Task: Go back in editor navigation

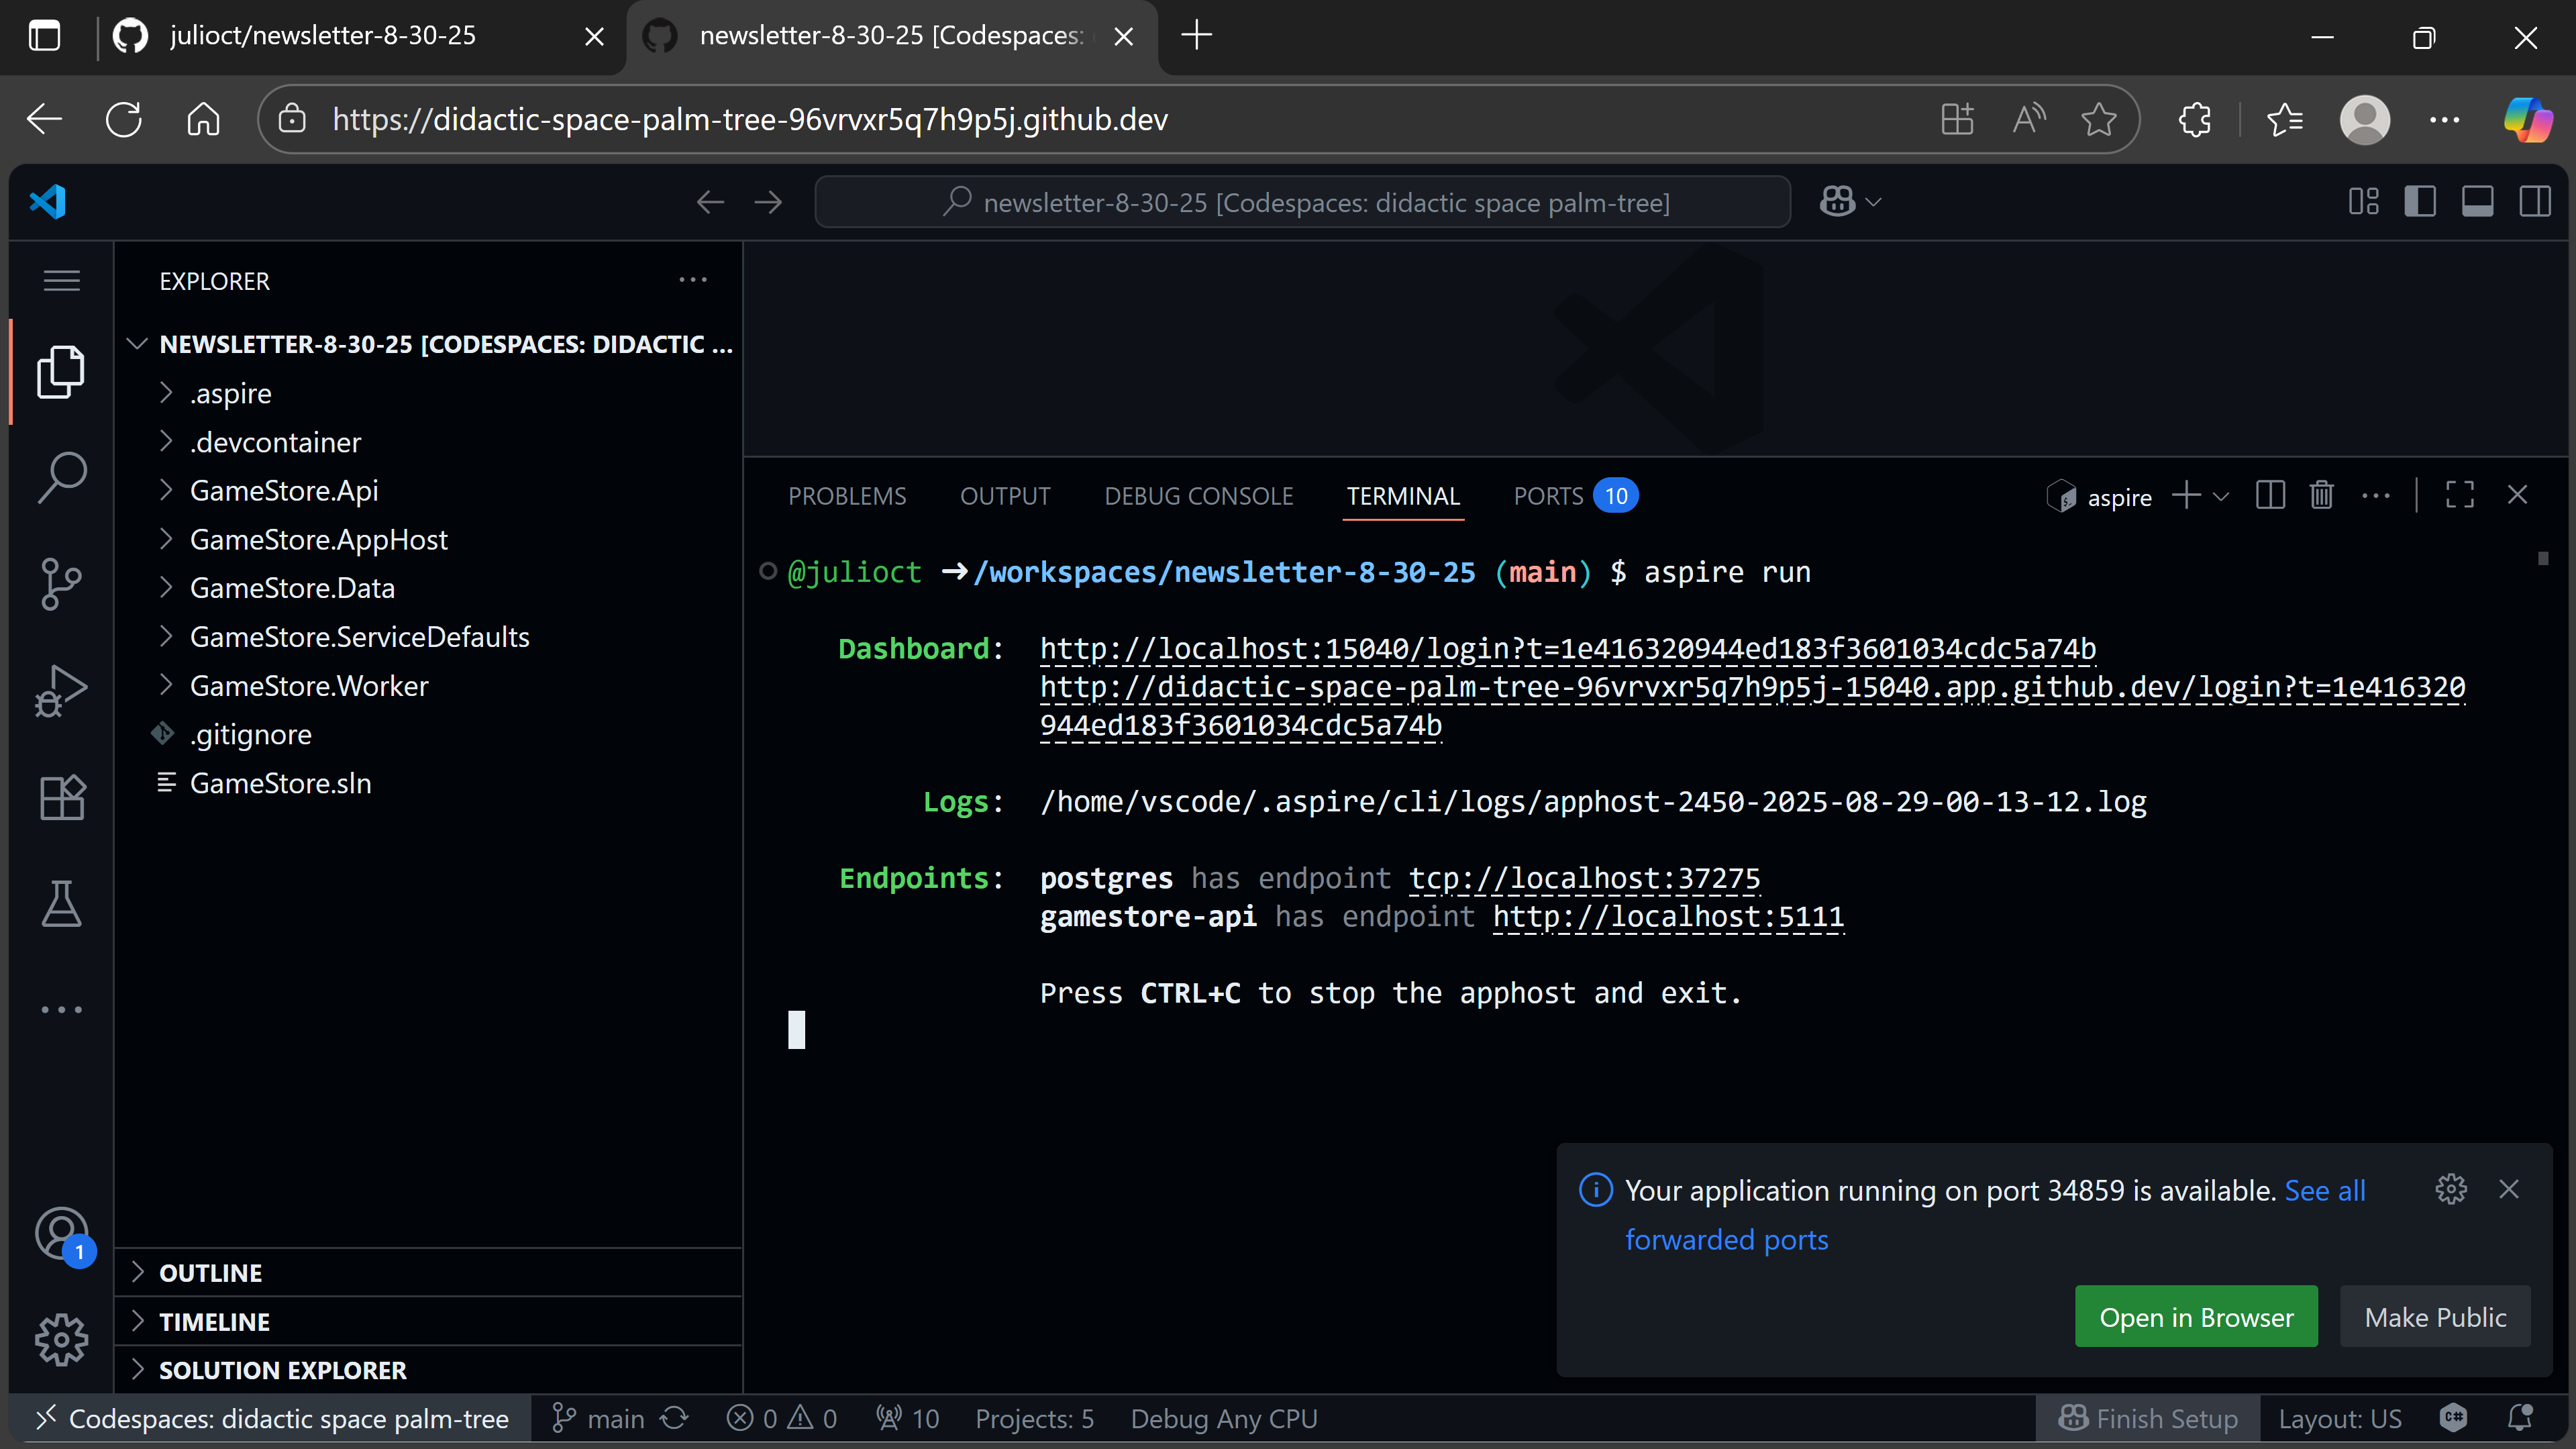Action: pyautogui.click(x=710, y=202)
